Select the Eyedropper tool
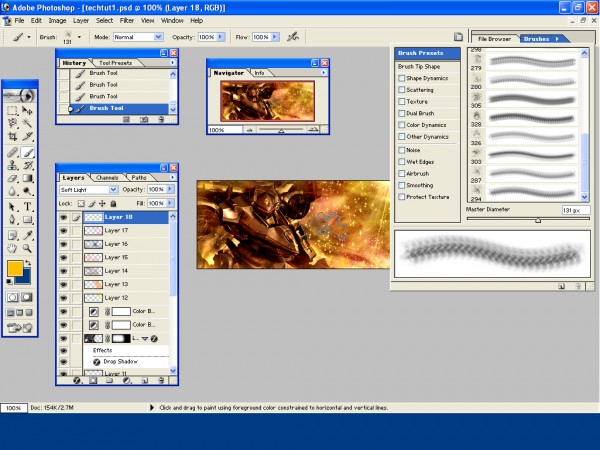Image resolution: width=600 pixels, height=450 pixels. pyautogui.click(x=27, y=235)
